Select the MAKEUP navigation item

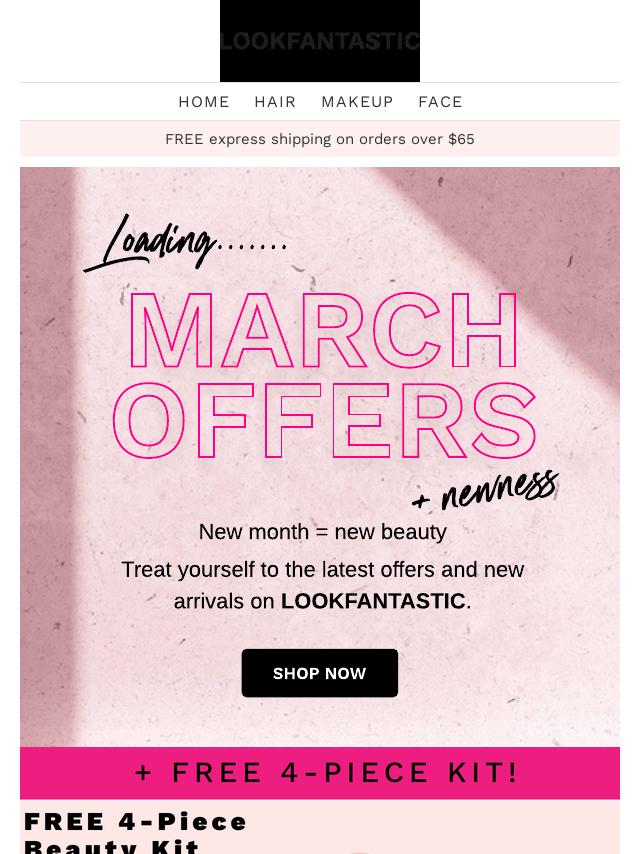point(357,102)
